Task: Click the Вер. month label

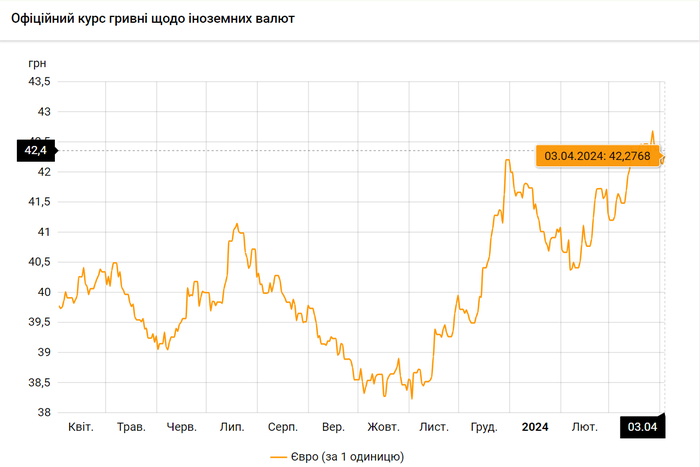Action: [x=334, y=427]
